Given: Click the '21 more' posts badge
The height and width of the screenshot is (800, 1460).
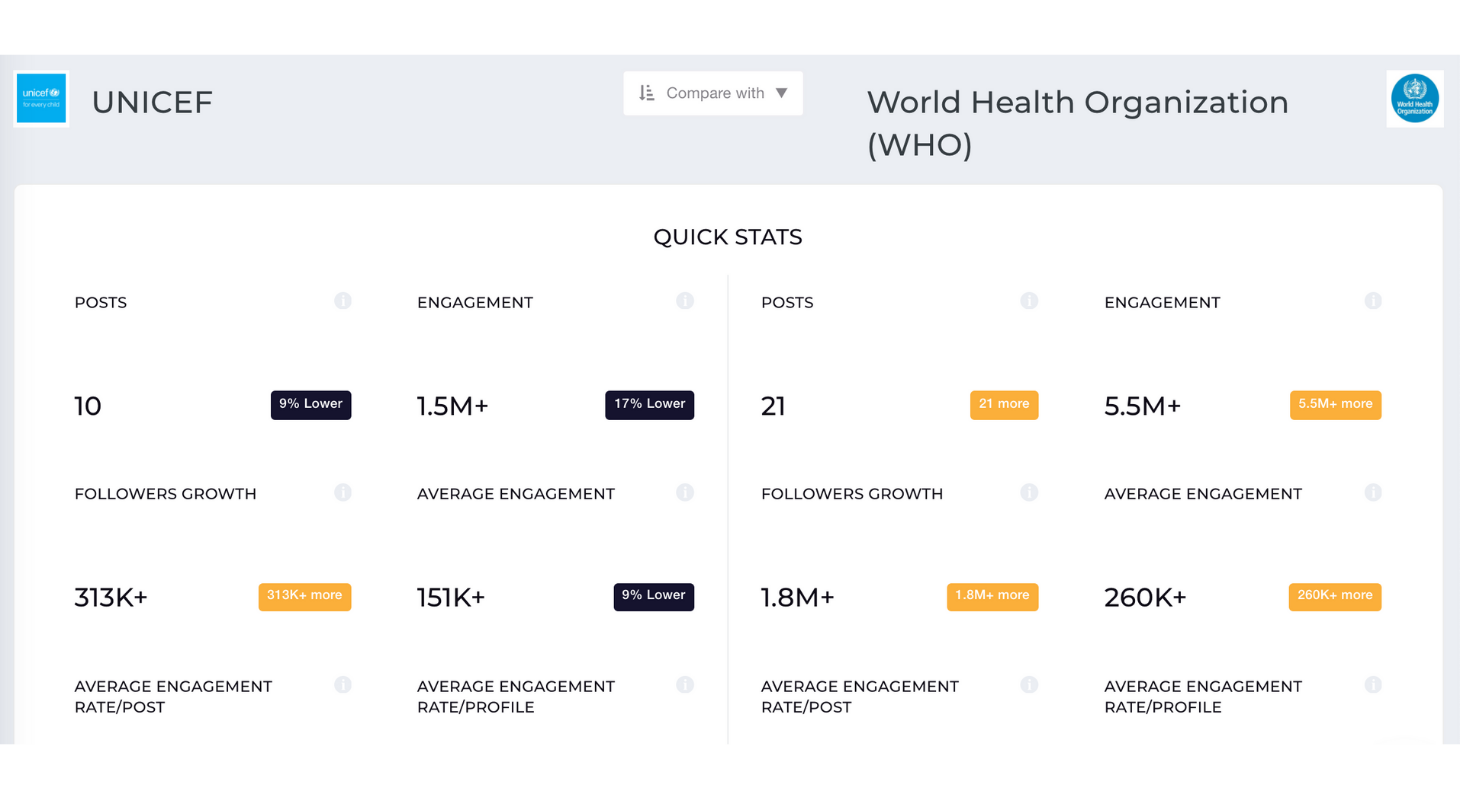Looking at the screenshot, I should tap(1004, 405).
